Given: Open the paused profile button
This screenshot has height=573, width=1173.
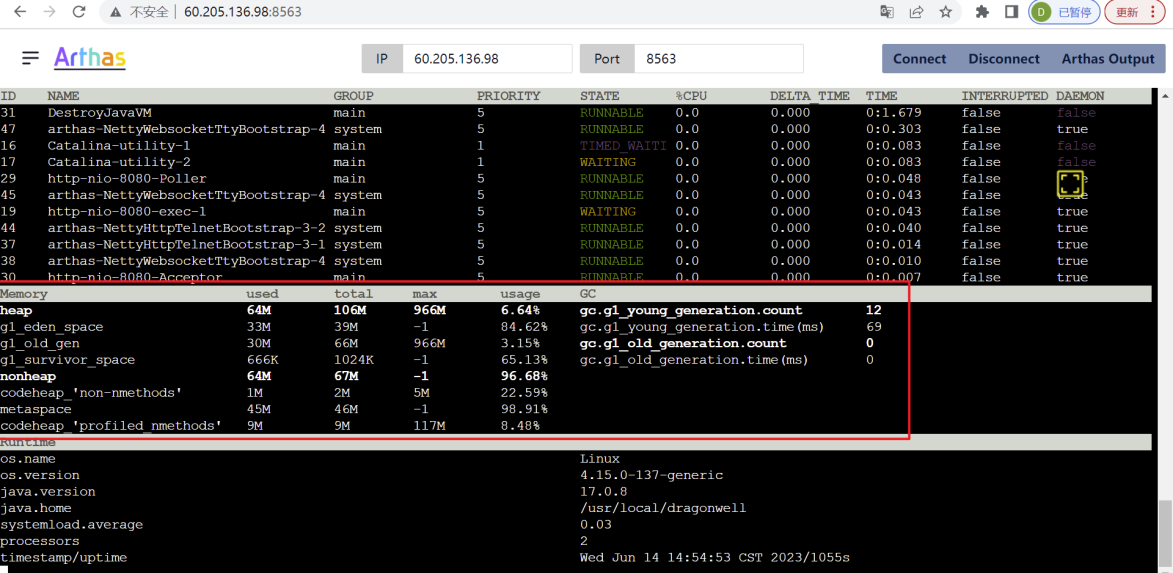Looking at the screenshot, I should coord(1065,12).
